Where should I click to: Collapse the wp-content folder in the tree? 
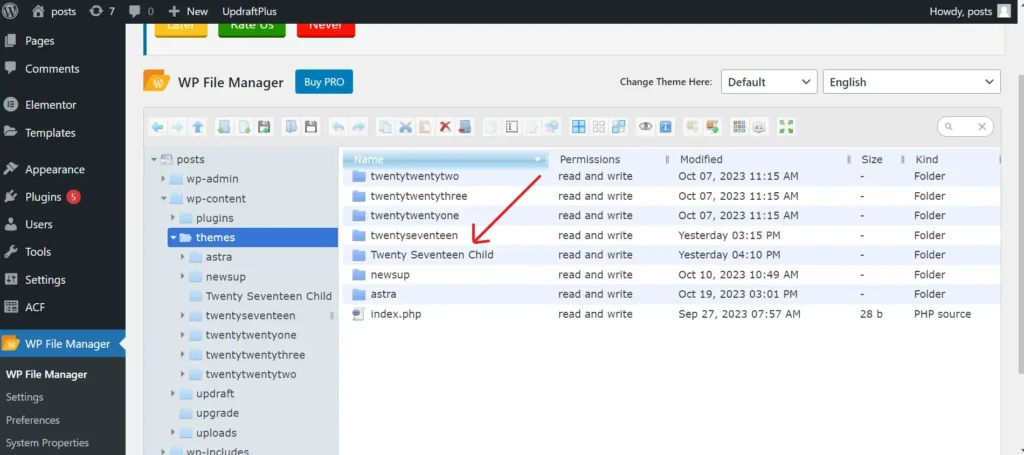(163, 199)
